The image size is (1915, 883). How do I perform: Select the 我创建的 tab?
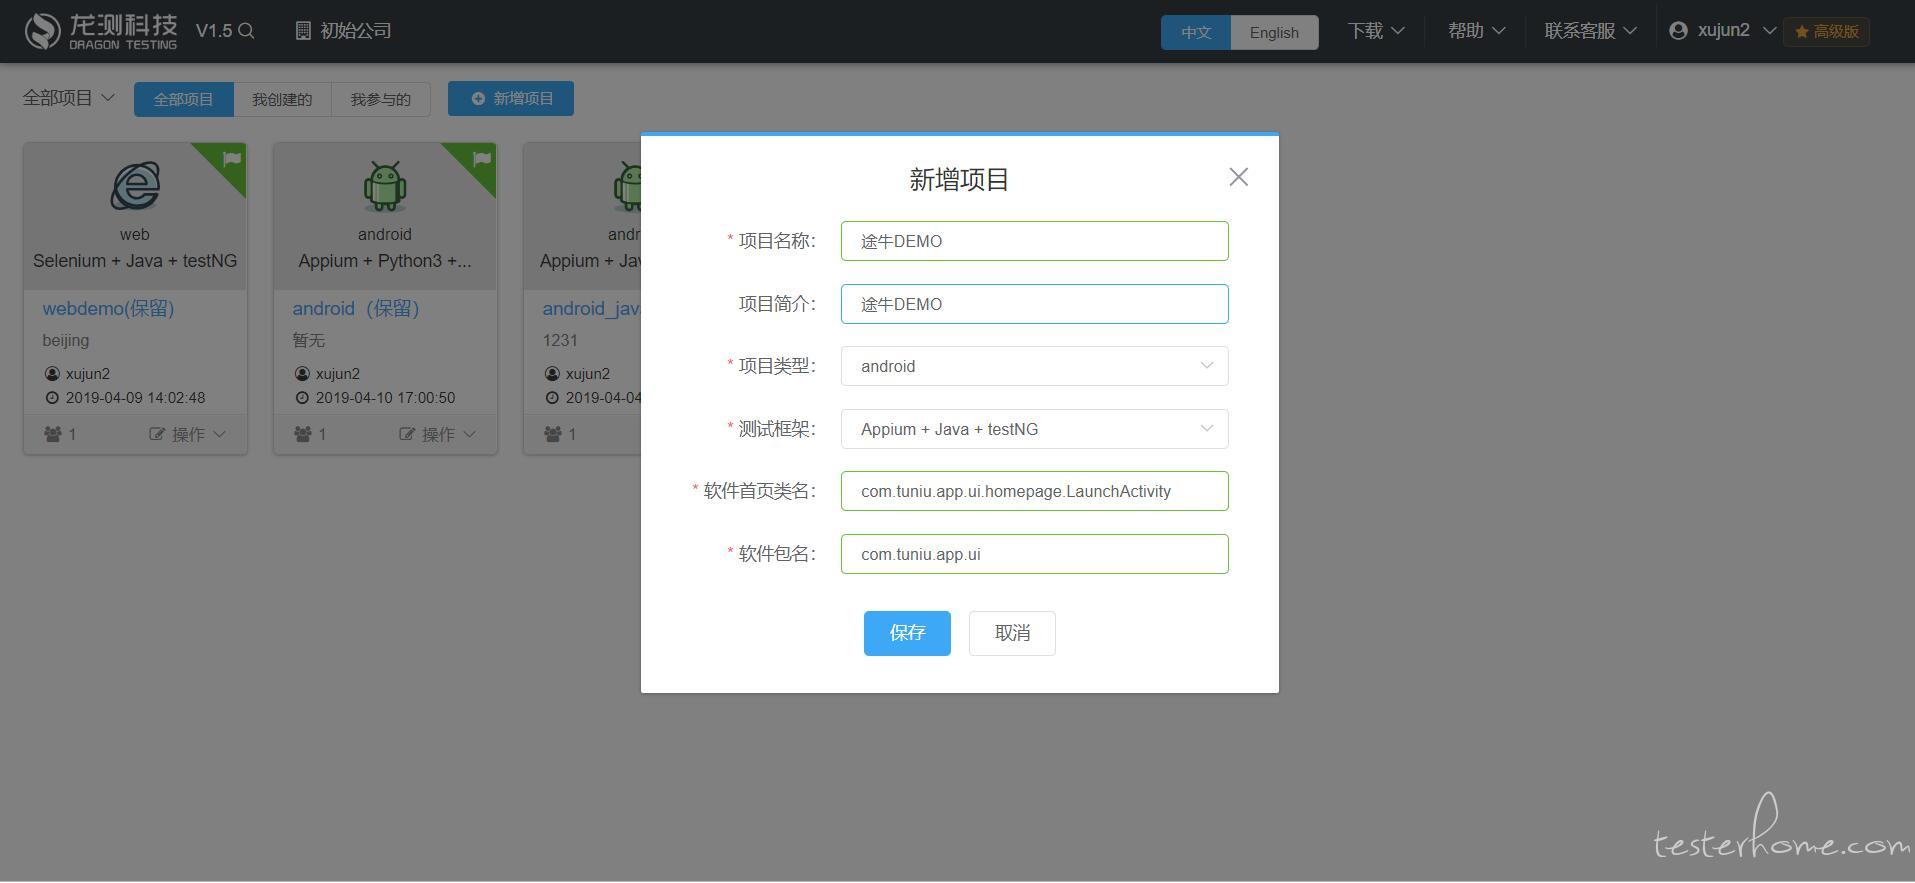tap(282, 99)
